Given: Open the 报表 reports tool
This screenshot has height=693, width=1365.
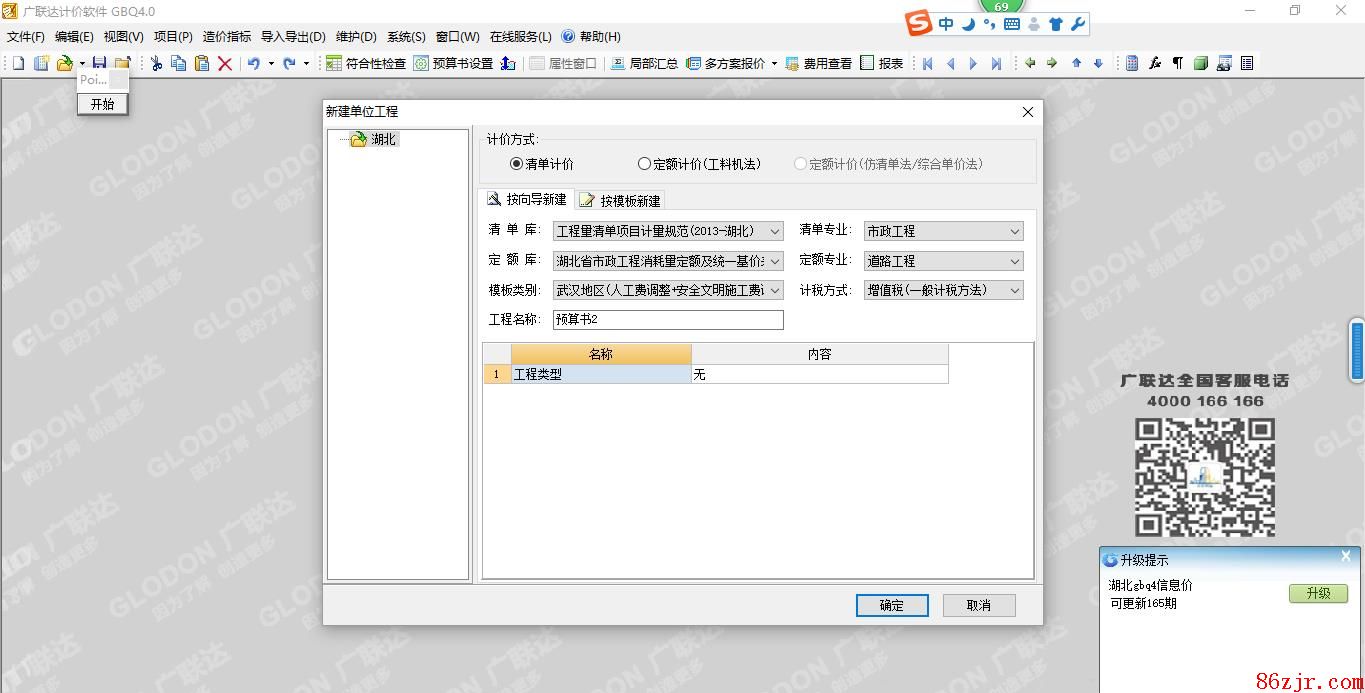Looking at the screenshot, I should [881, 63].
